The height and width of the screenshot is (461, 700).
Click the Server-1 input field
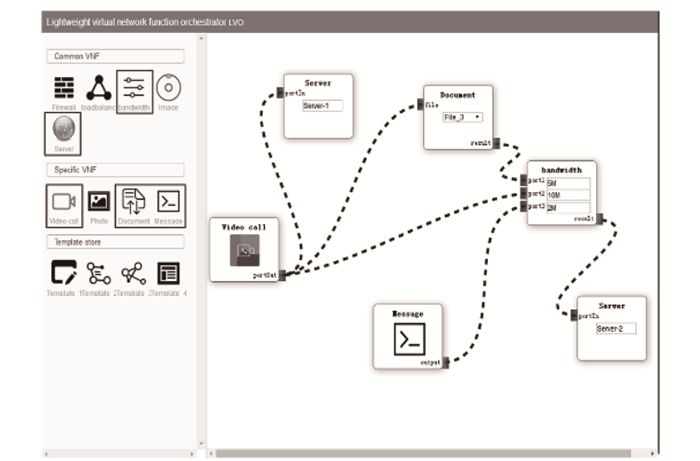322,105
